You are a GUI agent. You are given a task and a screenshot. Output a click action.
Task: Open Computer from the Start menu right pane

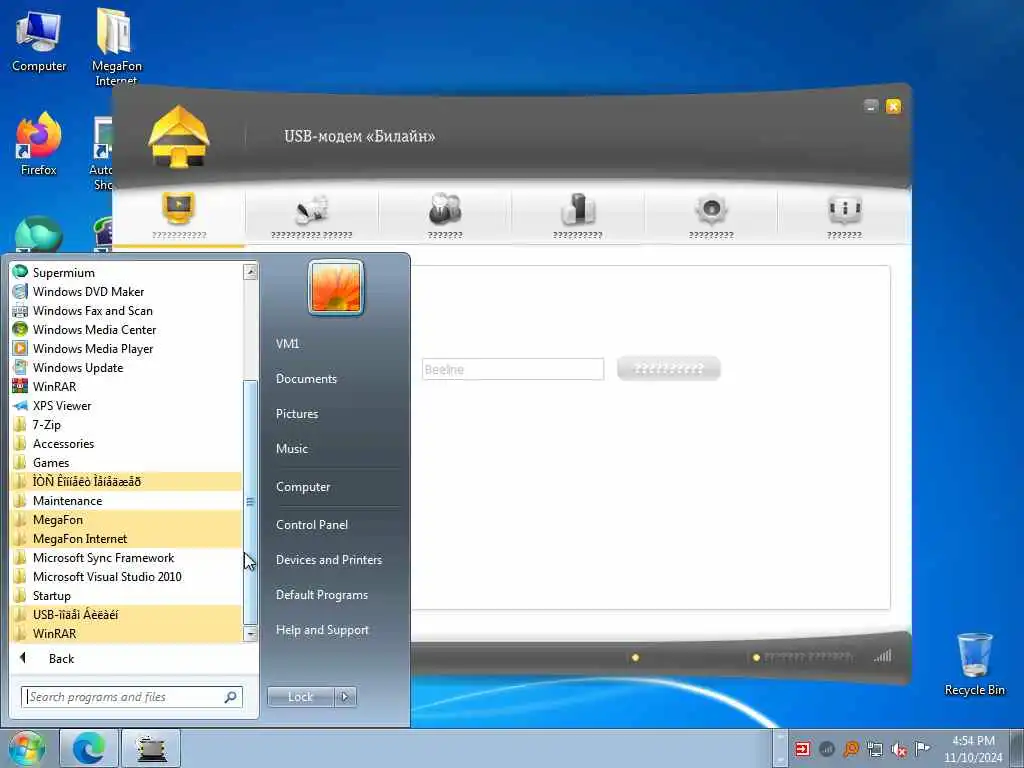[x=303, y=487]
